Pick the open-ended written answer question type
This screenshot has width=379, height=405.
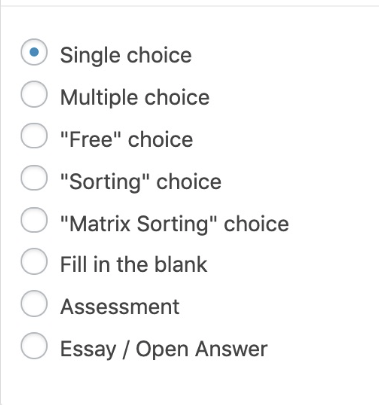[34, 345]
